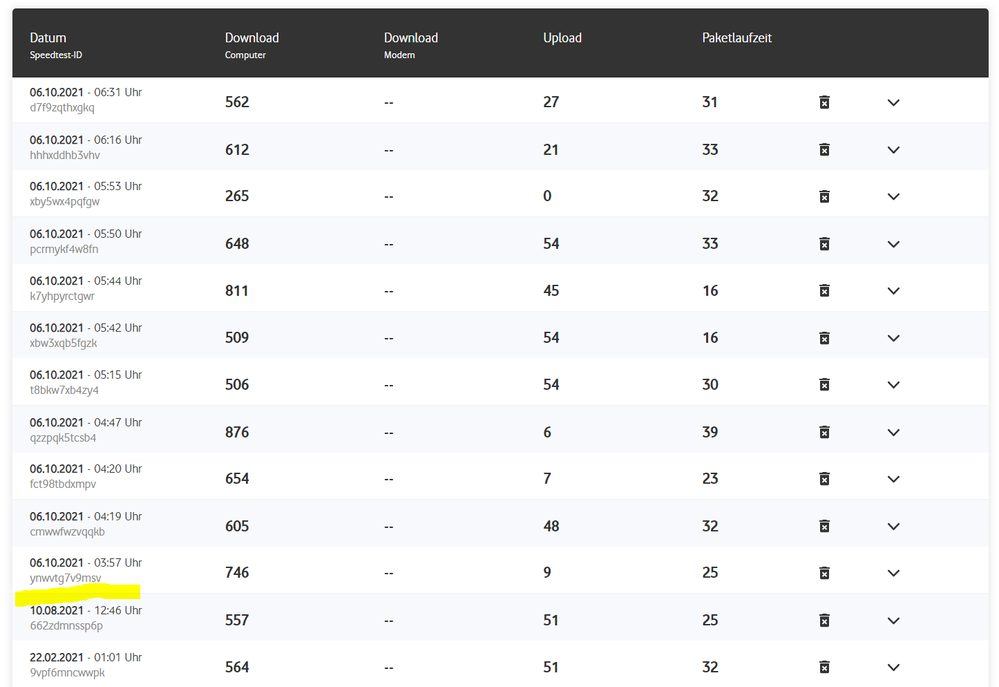Viewport: 999px width, 687px height.
Task: Click the Paketlaufzeit column header
Action: (x=737, y=38)
